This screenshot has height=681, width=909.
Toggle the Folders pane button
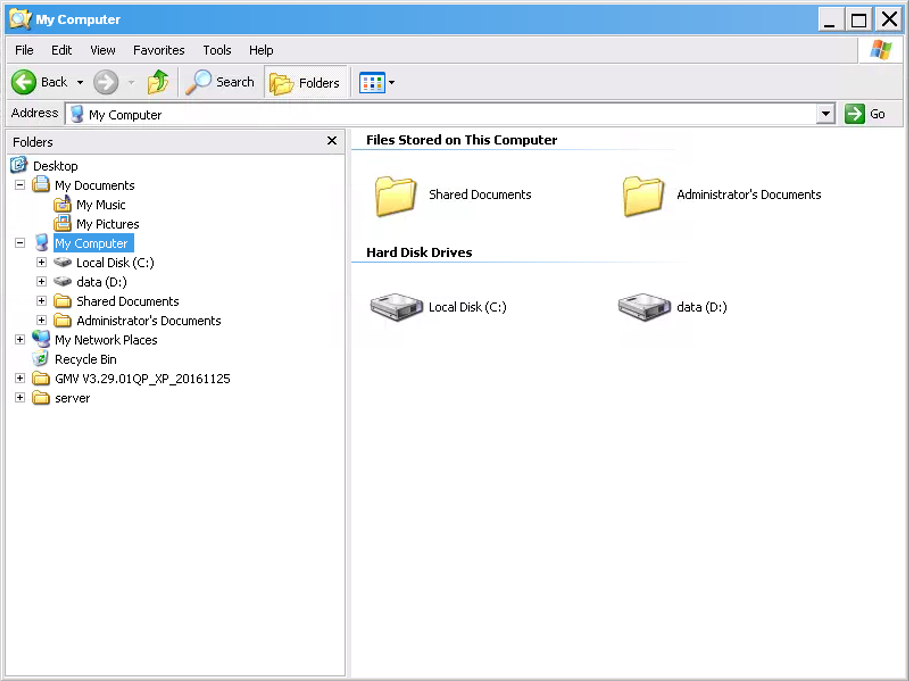pyautogui.click(x=306, y=83)
